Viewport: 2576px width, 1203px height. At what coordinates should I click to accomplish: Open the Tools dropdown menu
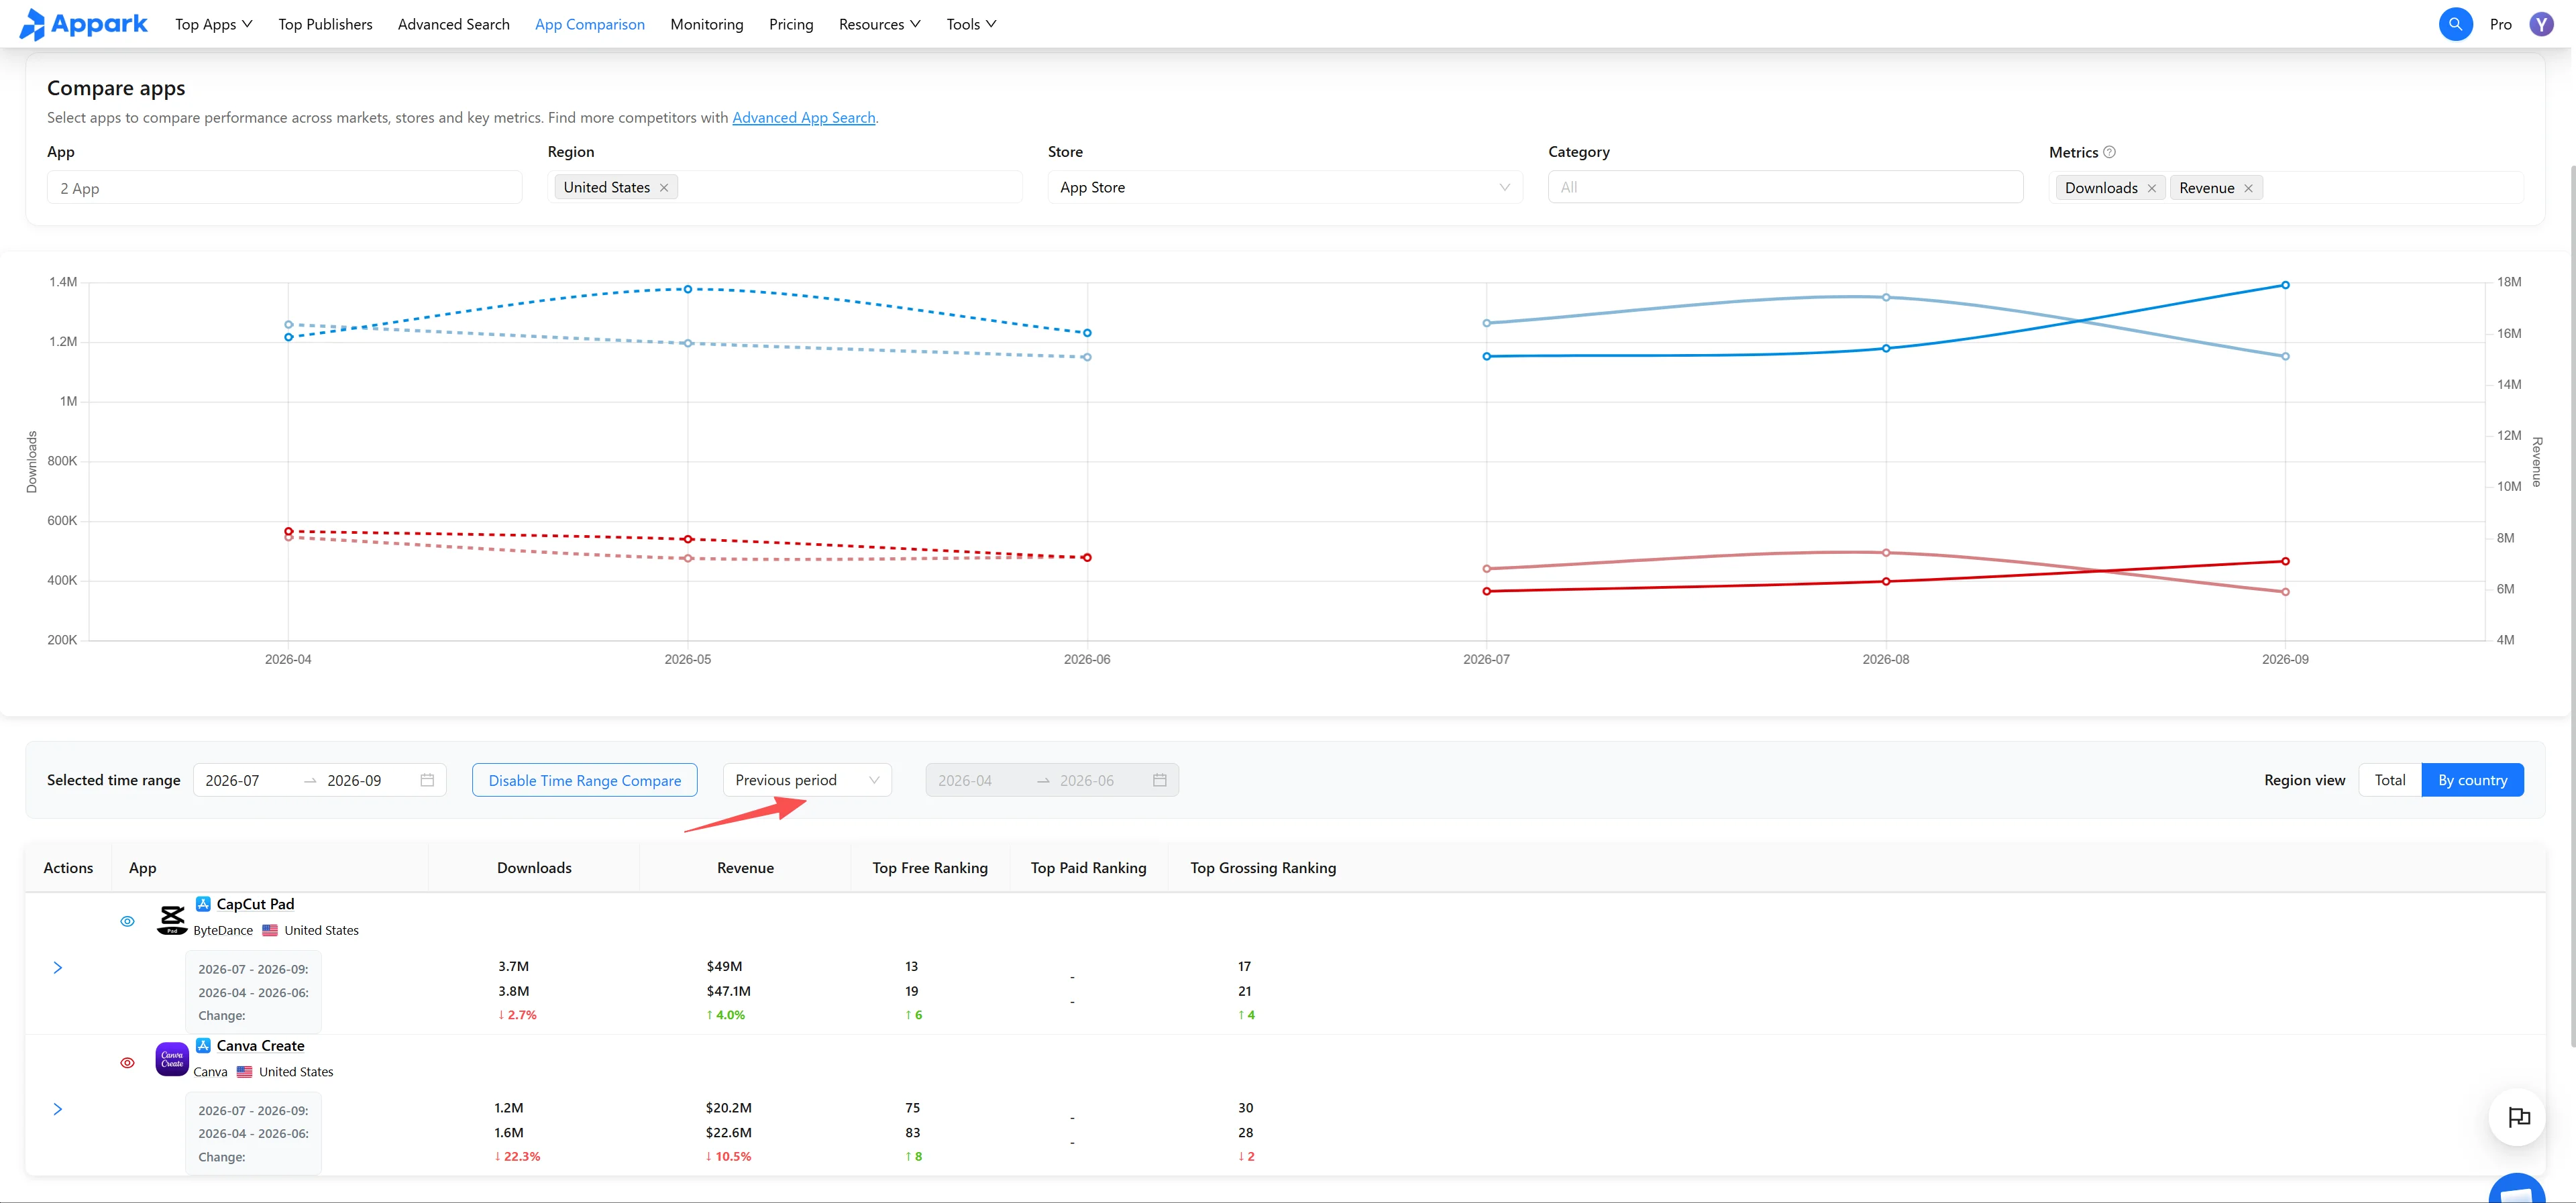[x=971, y=24]
